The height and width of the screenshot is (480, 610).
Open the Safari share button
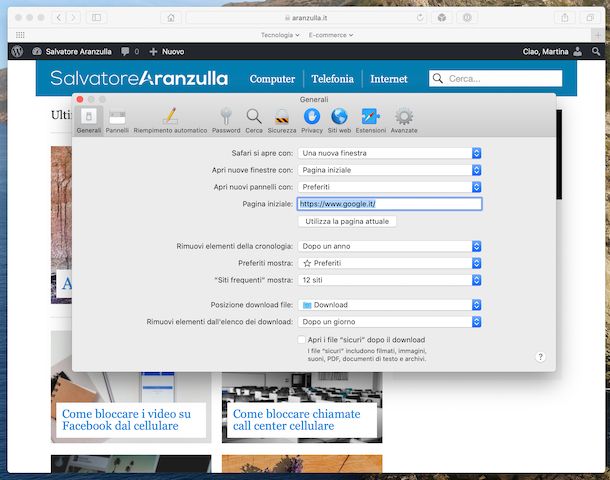click(x=565, y=18)
